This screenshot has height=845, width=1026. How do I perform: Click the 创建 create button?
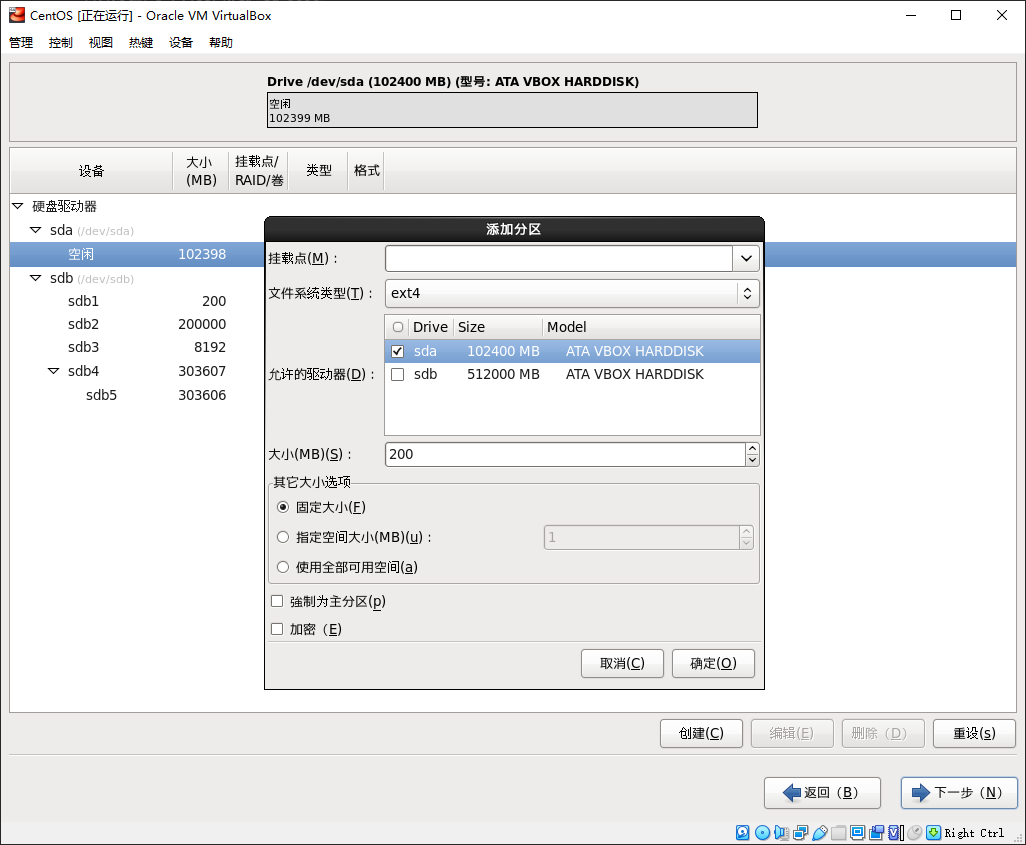point(701,734)
